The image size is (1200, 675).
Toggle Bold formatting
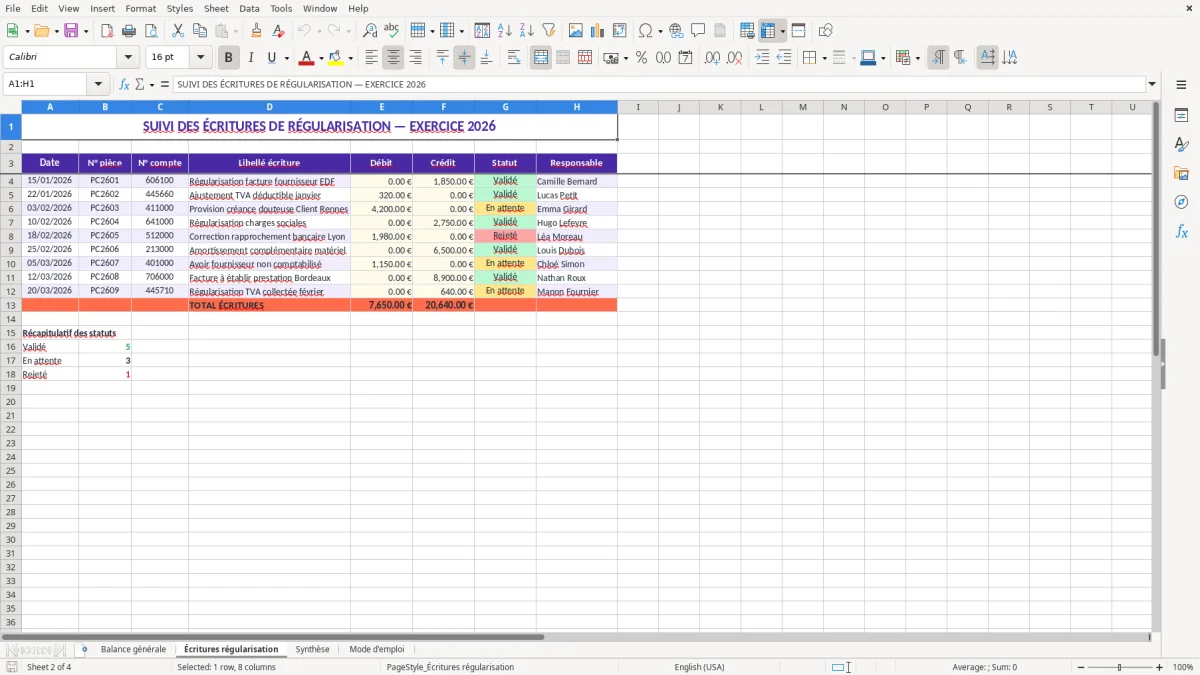pos(229,58)
